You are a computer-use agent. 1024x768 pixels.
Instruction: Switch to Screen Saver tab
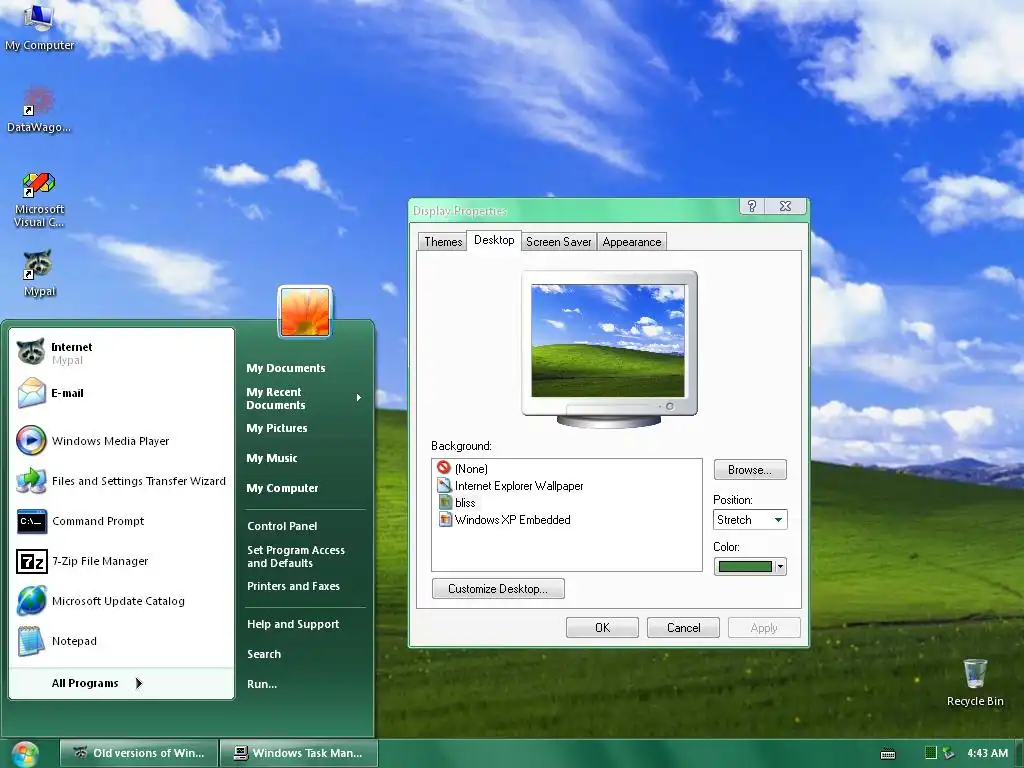[558, 242]
